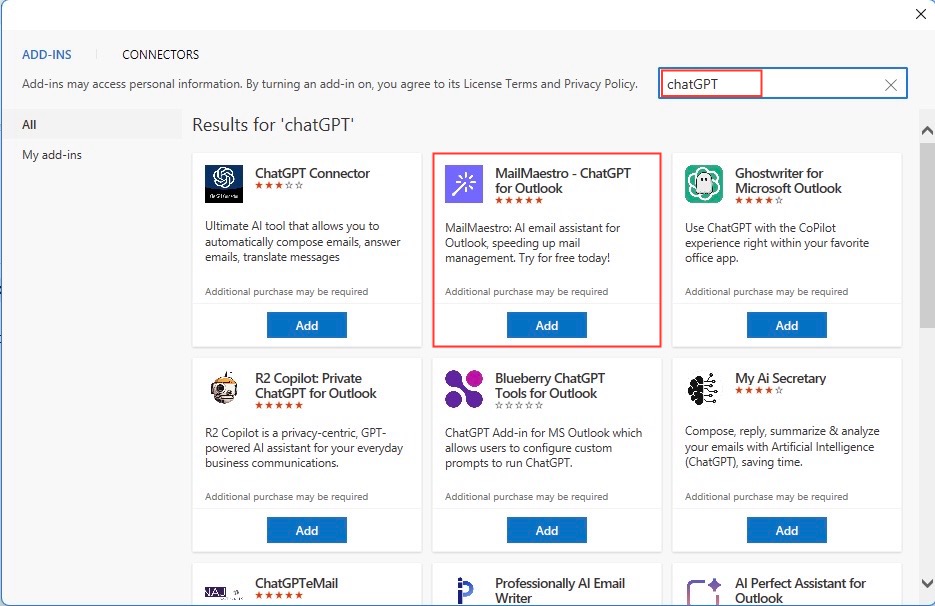Add the My Ai Secretary add-in
This screenshot has width=935, height=606.
pos(787,530)
